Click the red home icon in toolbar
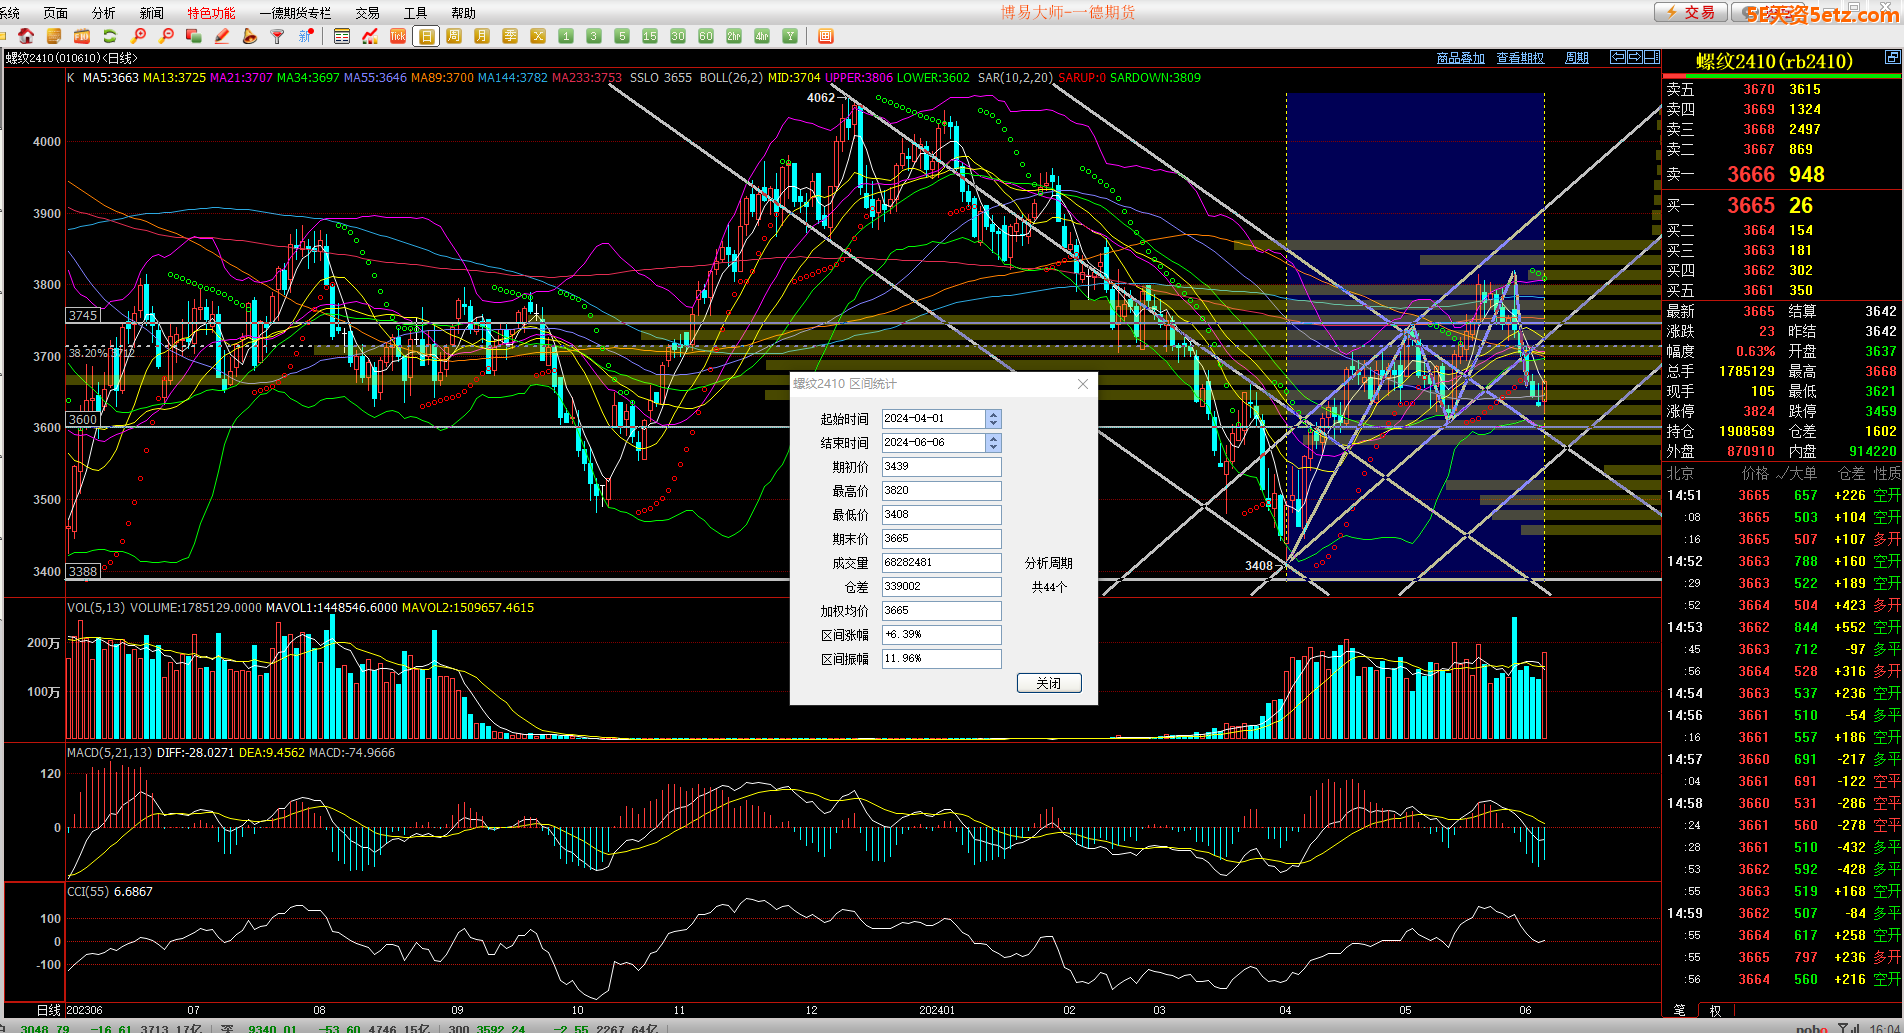Viewport: 1904px width, 1033px height. [27, 36]
